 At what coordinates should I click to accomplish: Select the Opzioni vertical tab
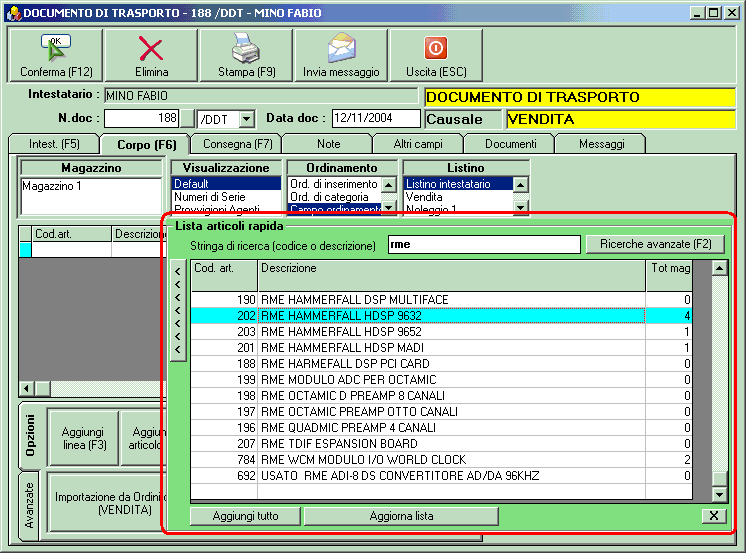[30, 435]
